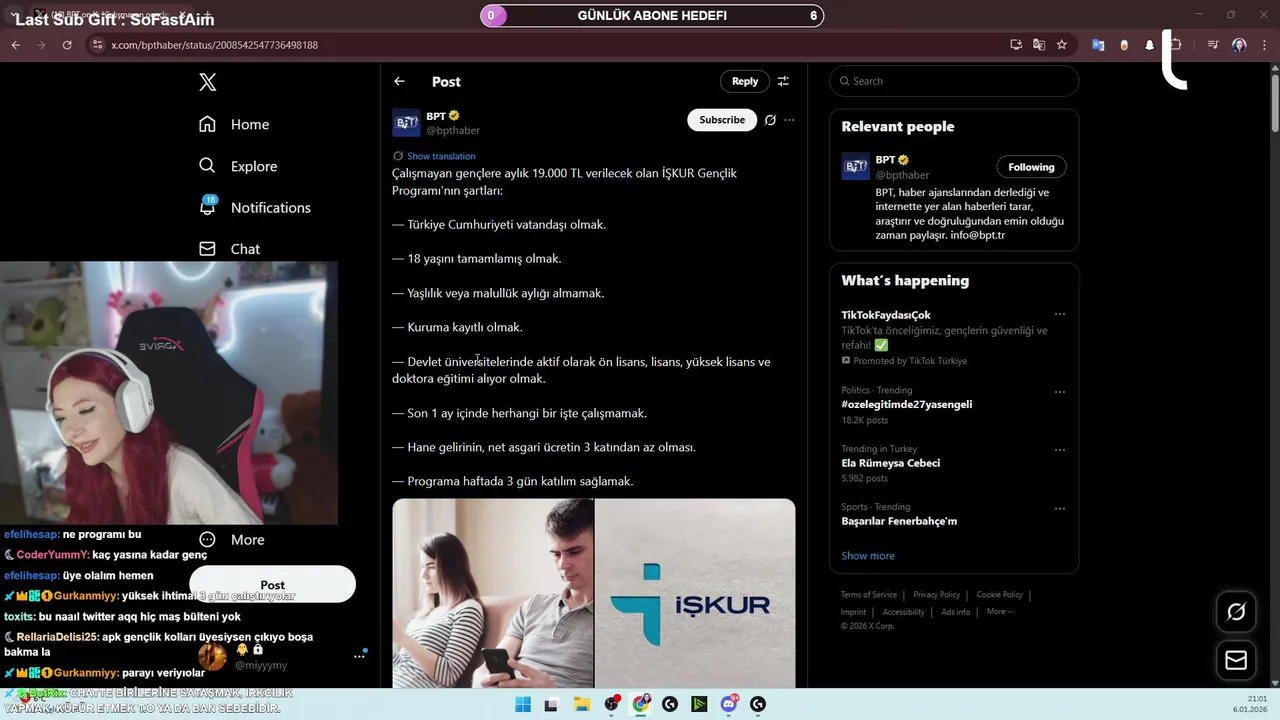This screenshot has height=720, width=1280.
Task: Click the house Home icon
Action: [207, 123]
